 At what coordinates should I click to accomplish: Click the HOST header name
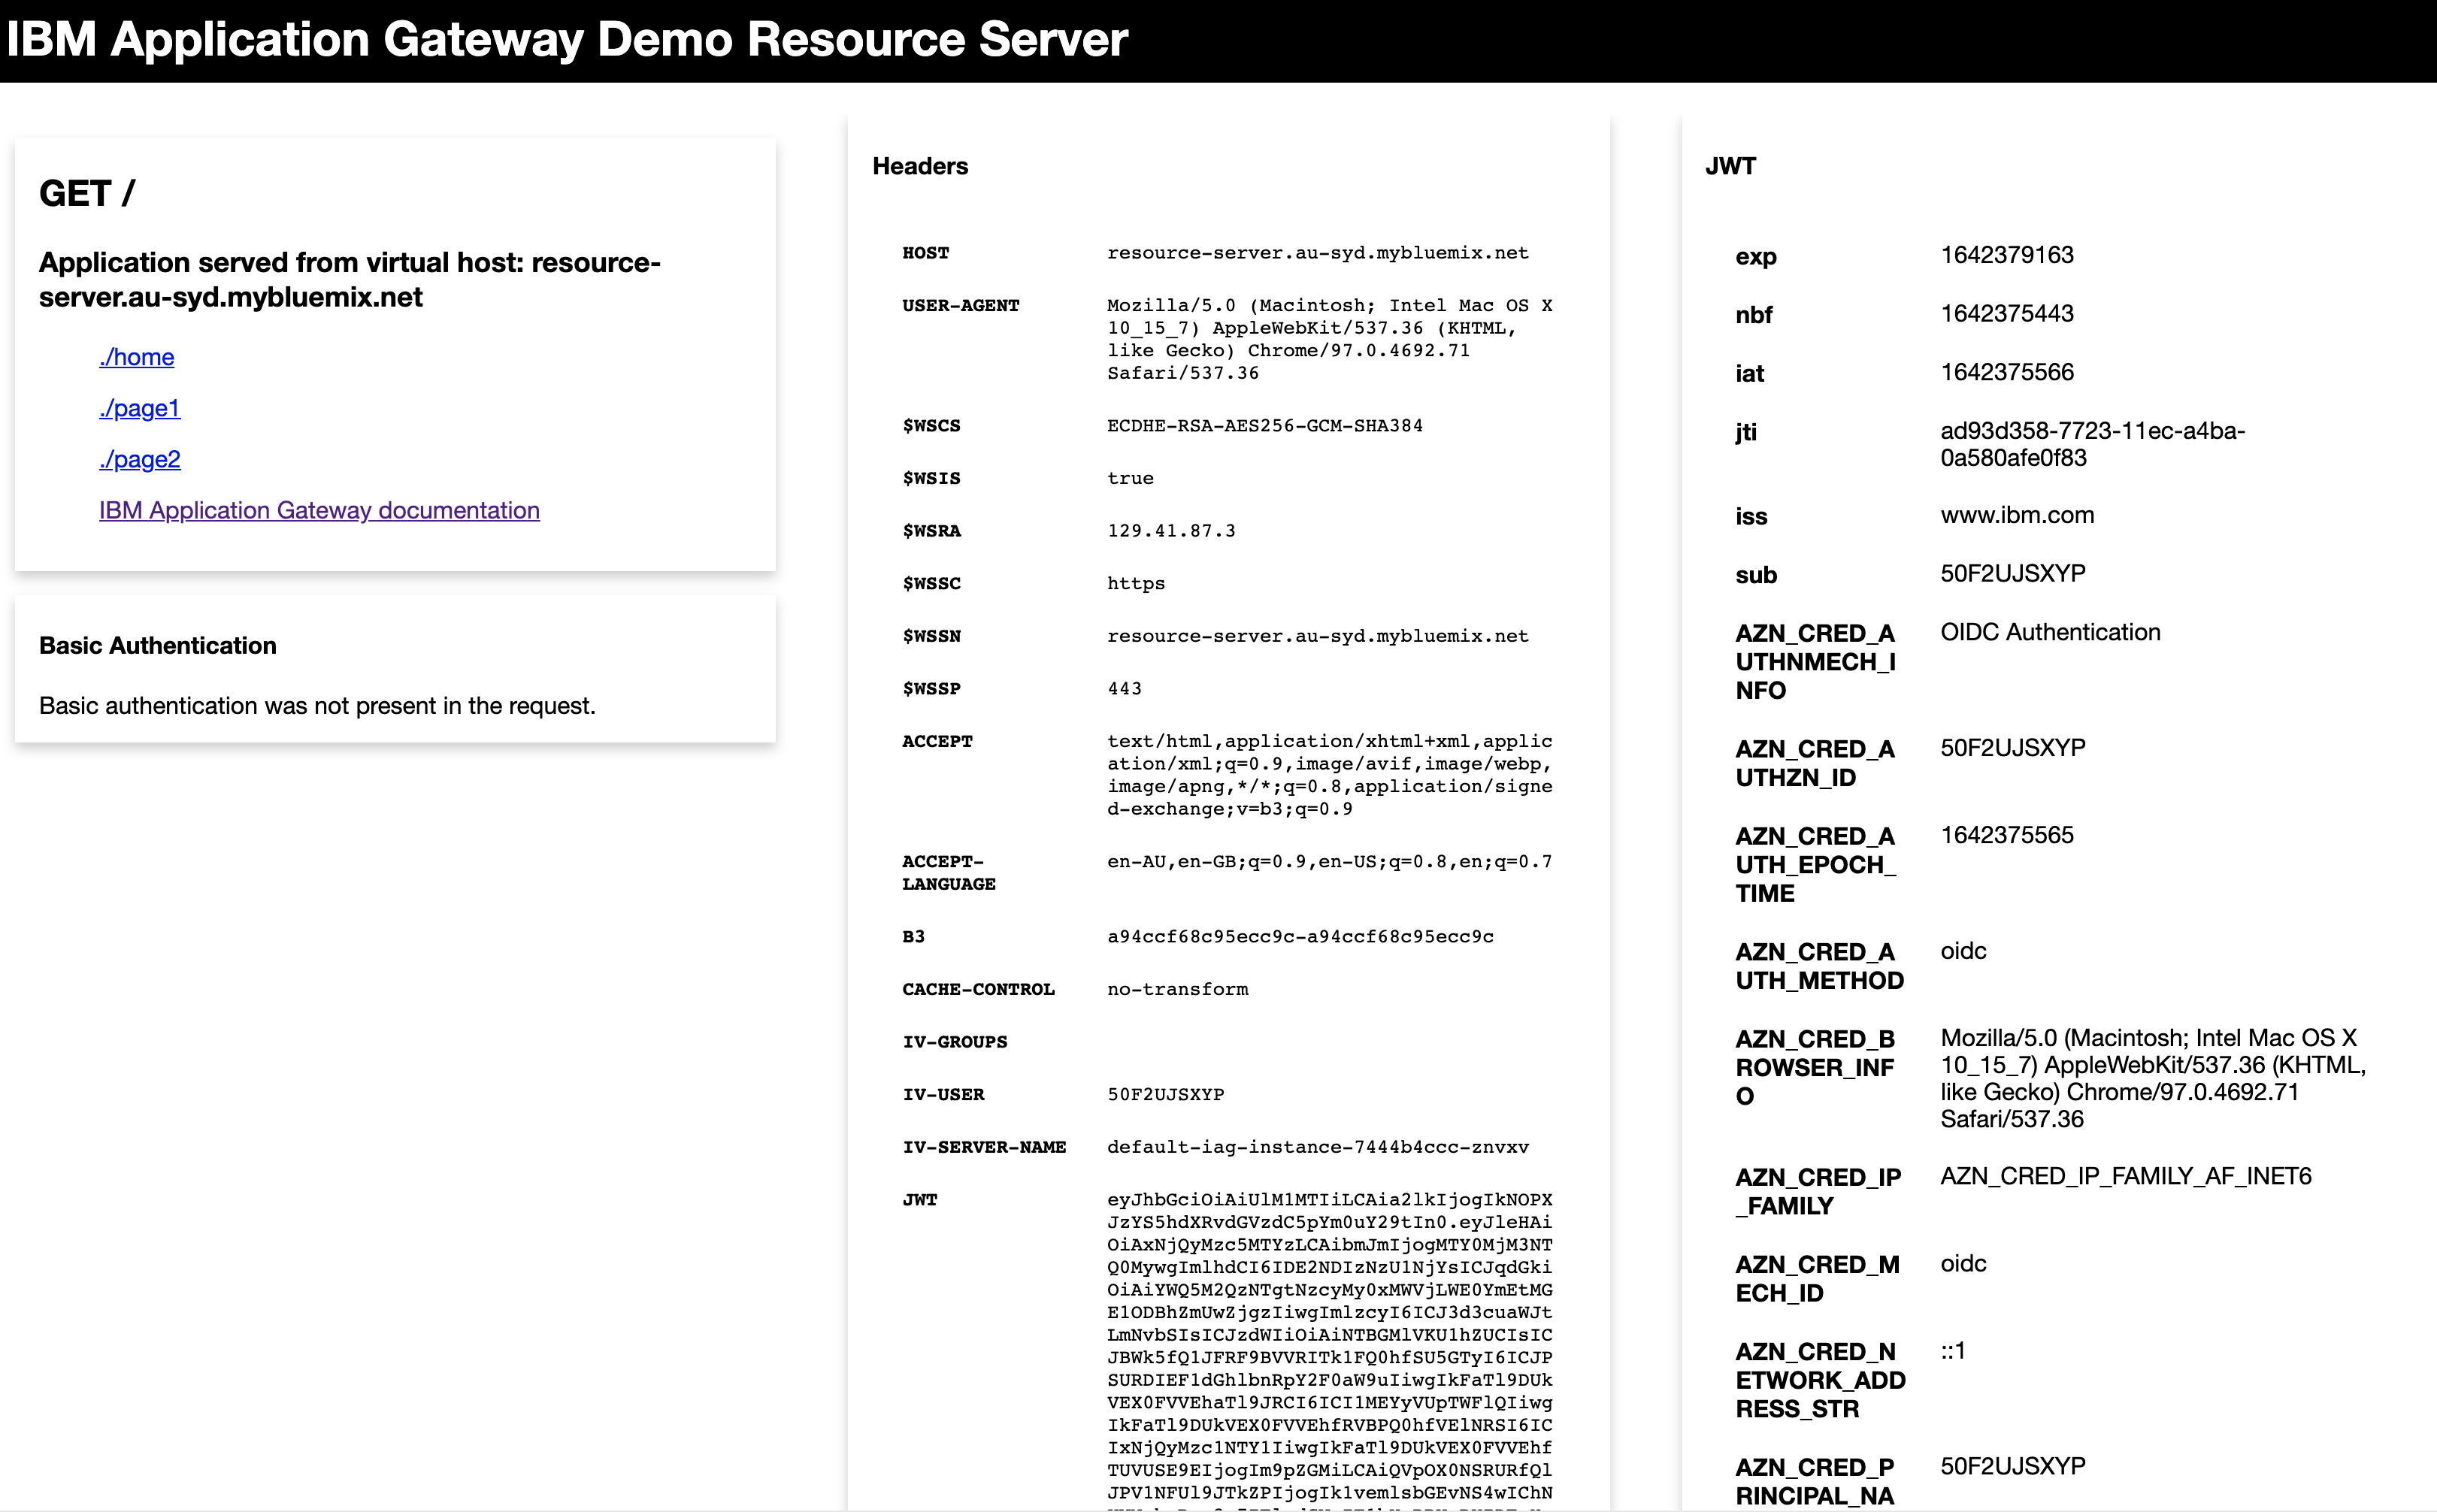tap(925, 253)
